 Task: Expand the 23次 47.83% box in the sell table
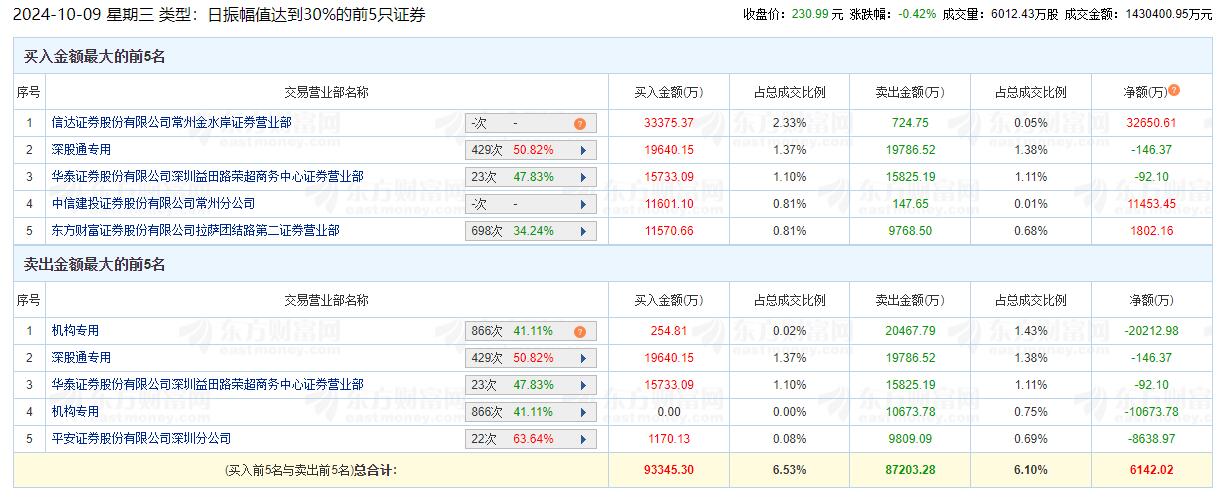point(583,385)
